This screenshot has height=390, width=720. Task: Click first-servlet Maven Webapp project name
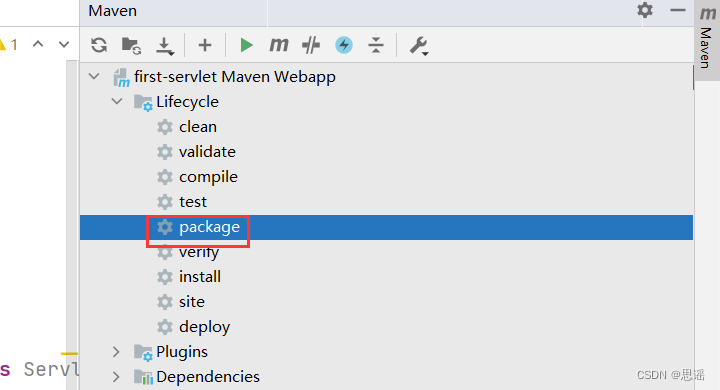[x=235, y=77]
